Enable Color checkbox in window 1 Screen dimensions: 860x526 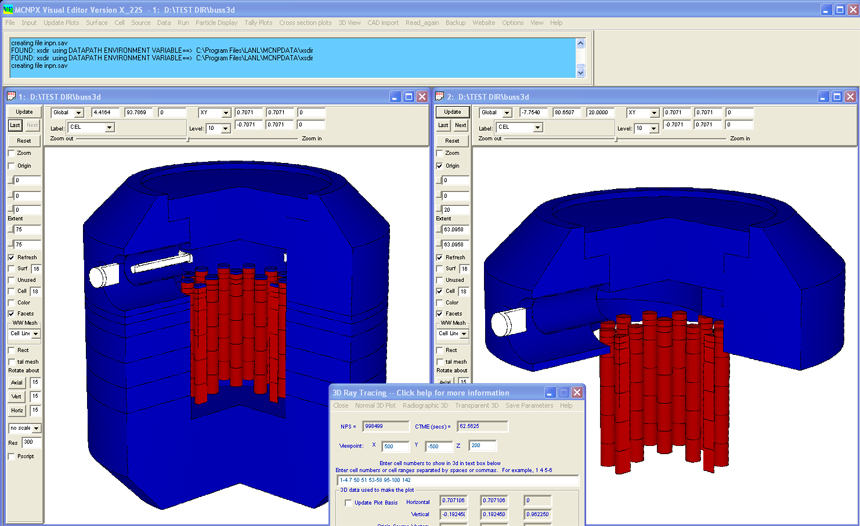12,302
